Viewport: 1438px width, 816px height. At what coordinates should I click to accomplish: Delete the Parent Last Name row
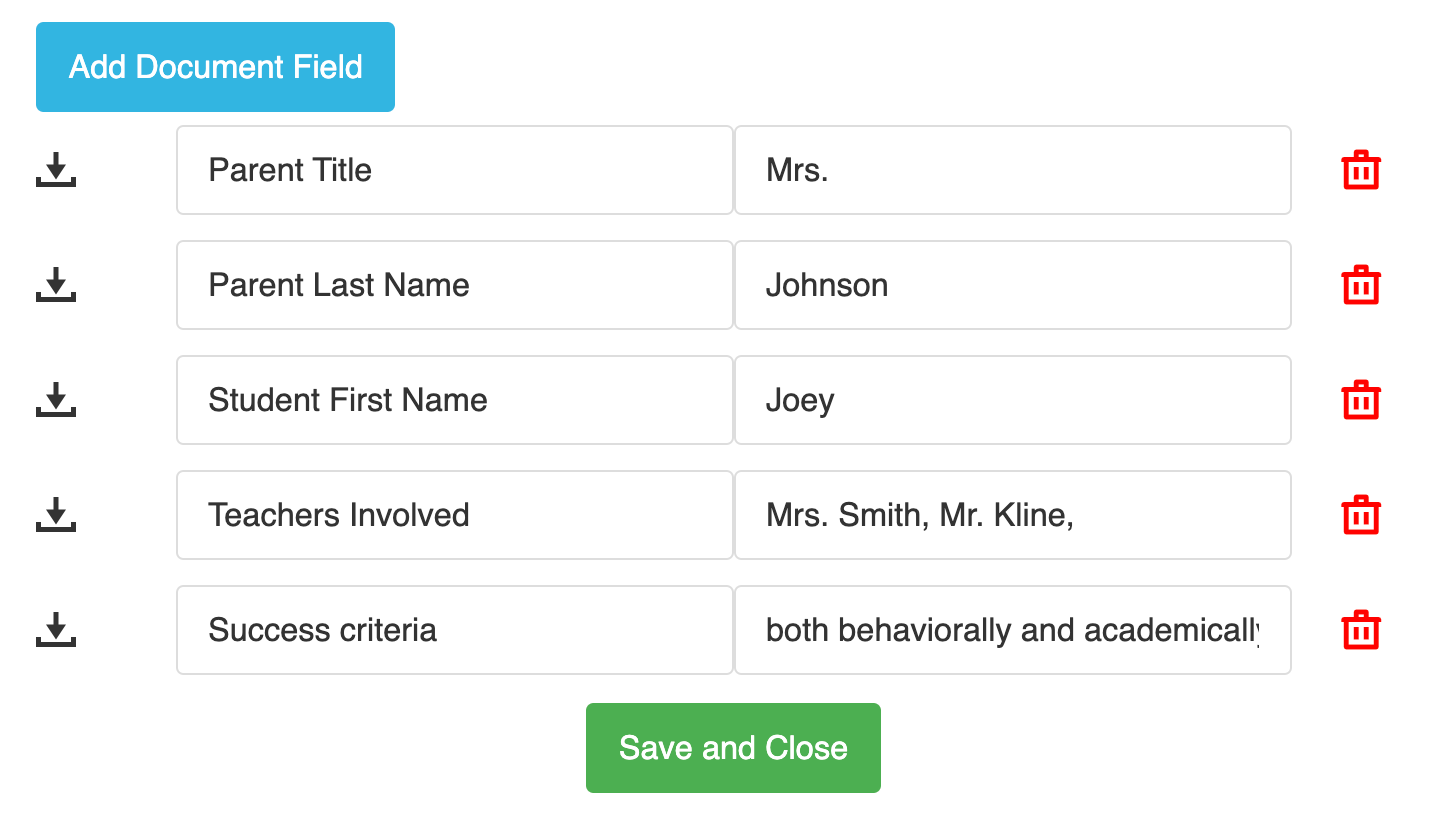click(1361, 285)
